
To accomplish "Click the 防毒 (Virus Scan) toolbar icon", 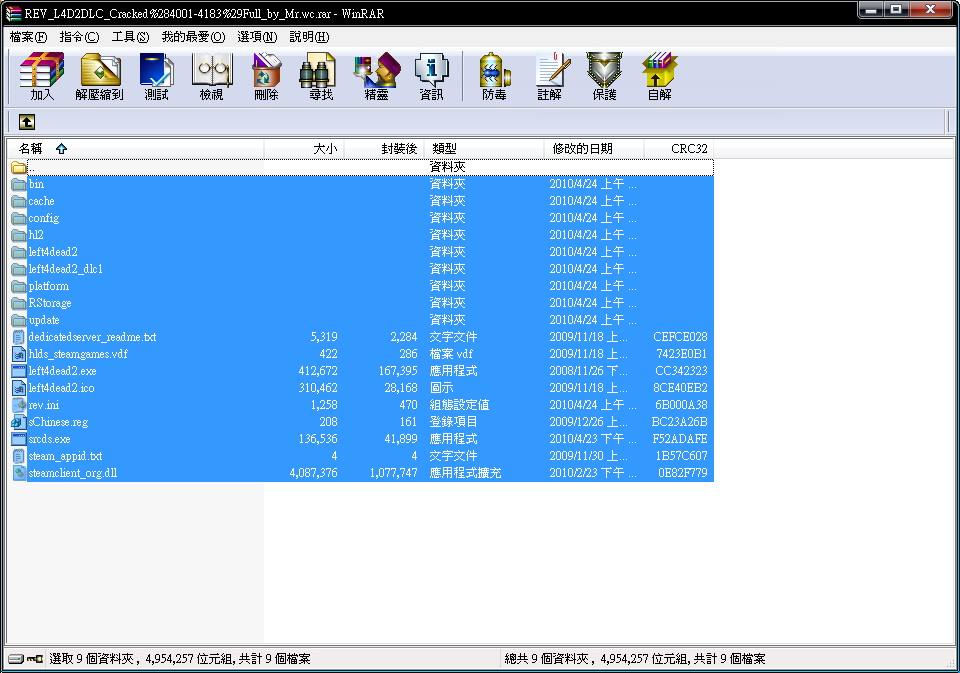I will tap(495, 77).
